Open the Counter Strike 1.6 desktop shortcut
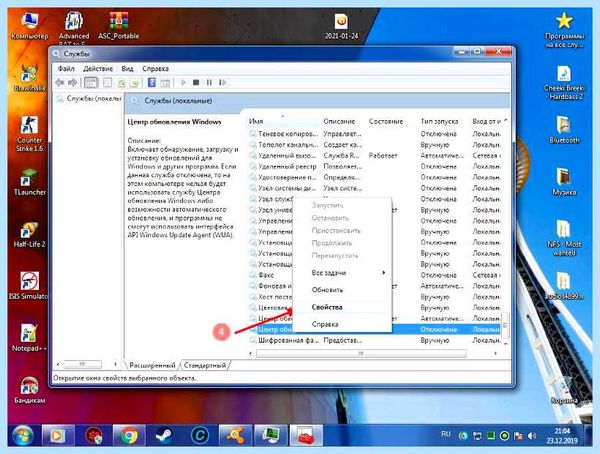 click(29, 134)
